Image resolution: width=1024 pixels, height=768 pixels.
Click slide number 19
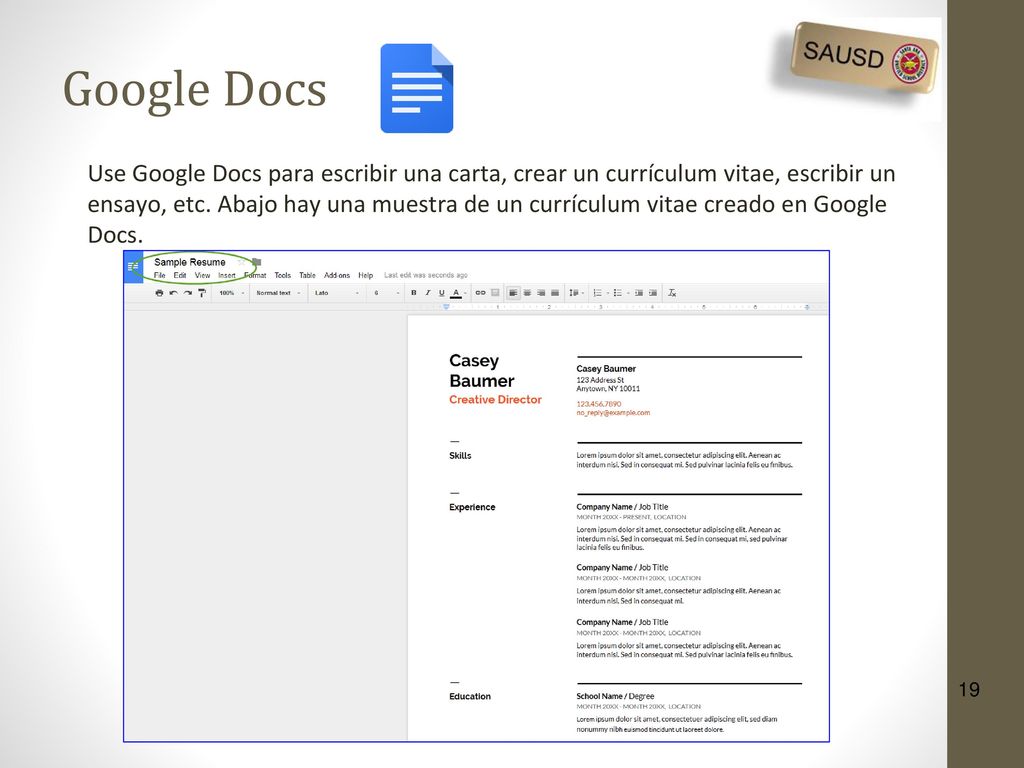(x=969, y=690)
